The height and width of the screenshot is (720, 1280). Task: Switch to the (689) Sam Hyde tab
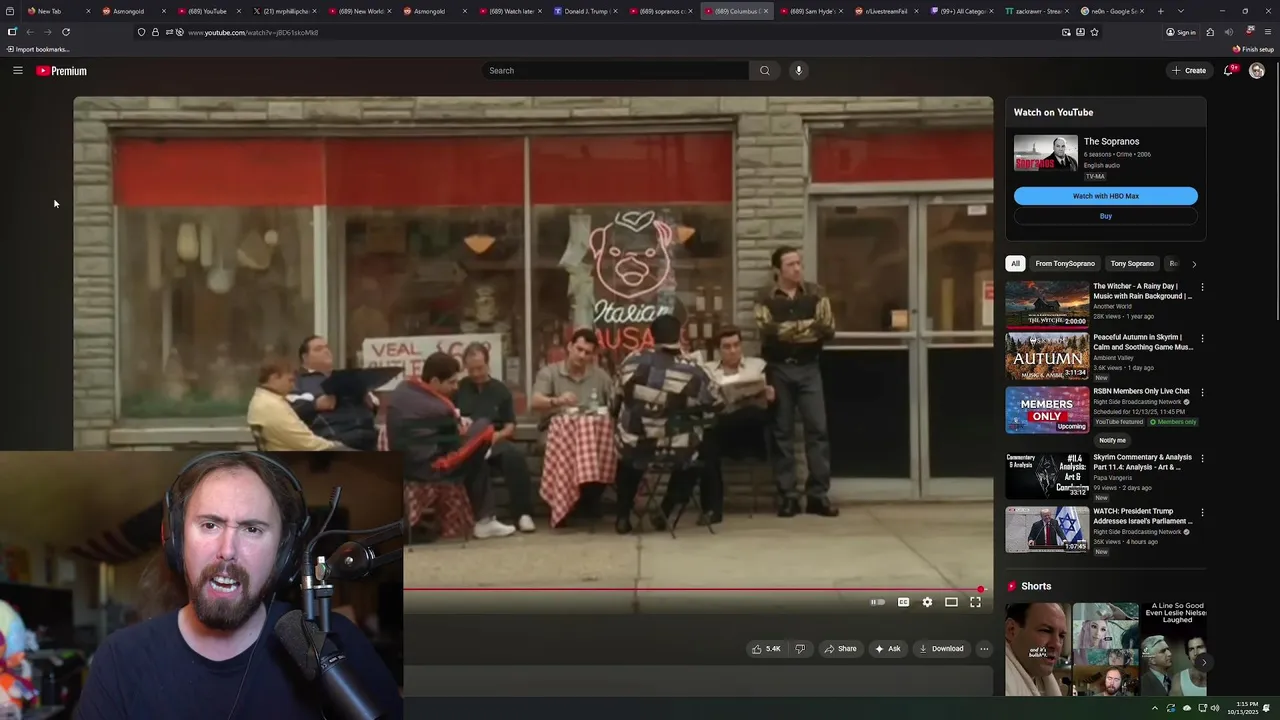point(812,11)
